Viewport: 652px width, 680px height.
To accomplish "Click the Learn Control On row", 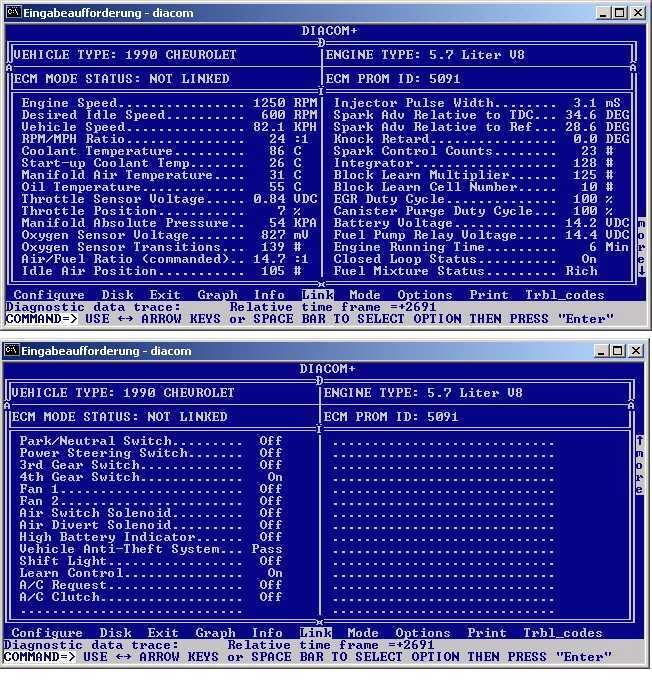I will 151,573.
